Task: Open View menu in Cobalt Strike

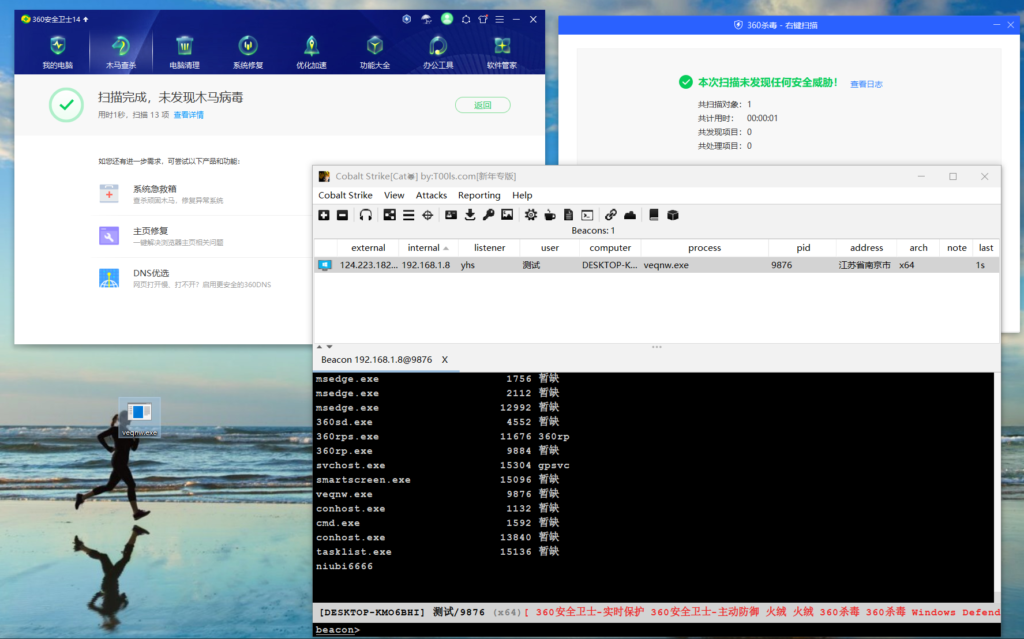Action: pos(394,195)
